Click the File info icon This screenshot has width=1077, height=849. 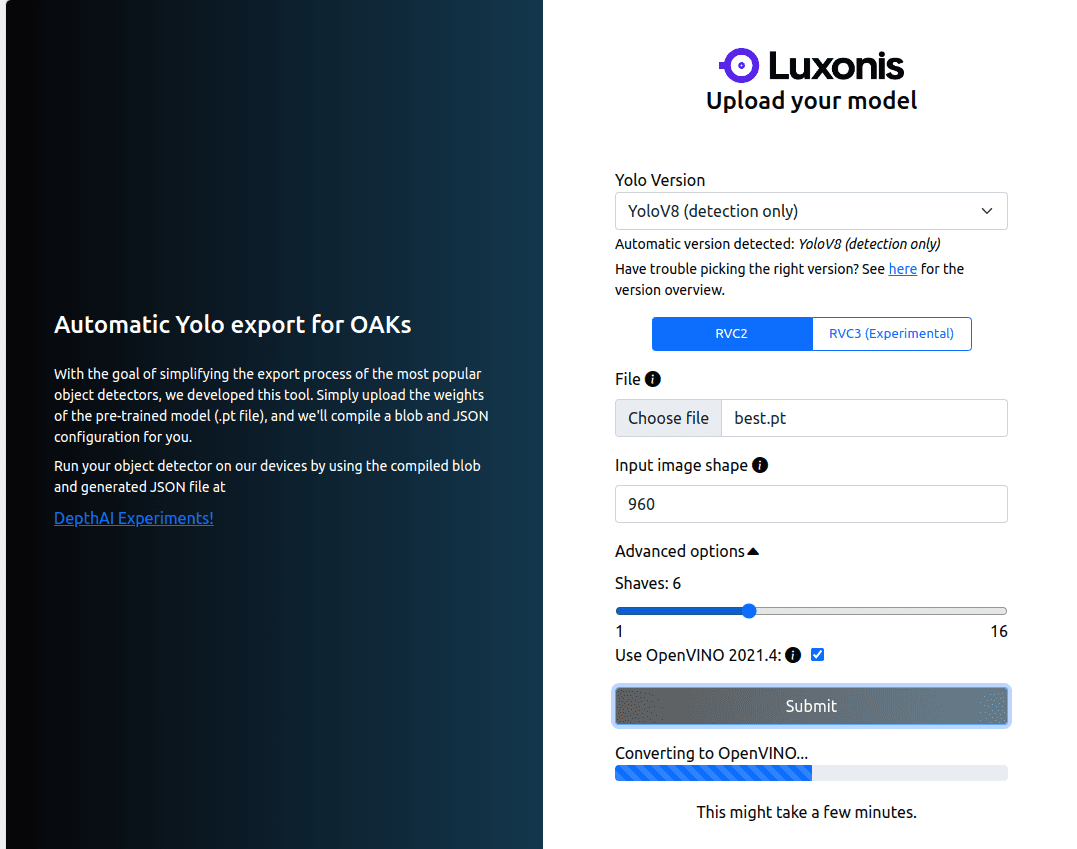[653, 379]
